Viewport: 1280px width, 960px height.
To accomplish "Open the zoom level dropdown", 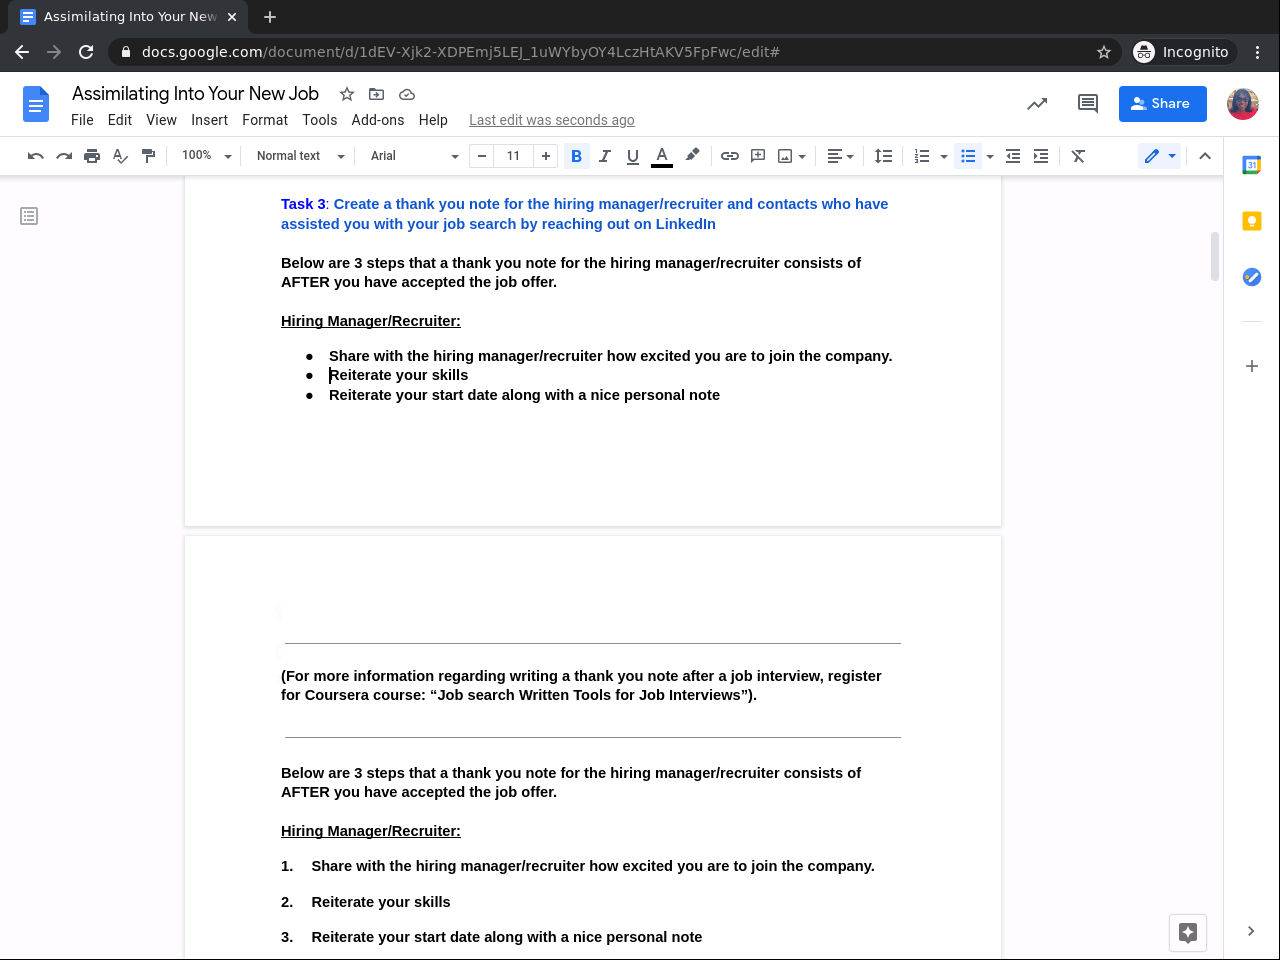I will click(x=206, y=156).
